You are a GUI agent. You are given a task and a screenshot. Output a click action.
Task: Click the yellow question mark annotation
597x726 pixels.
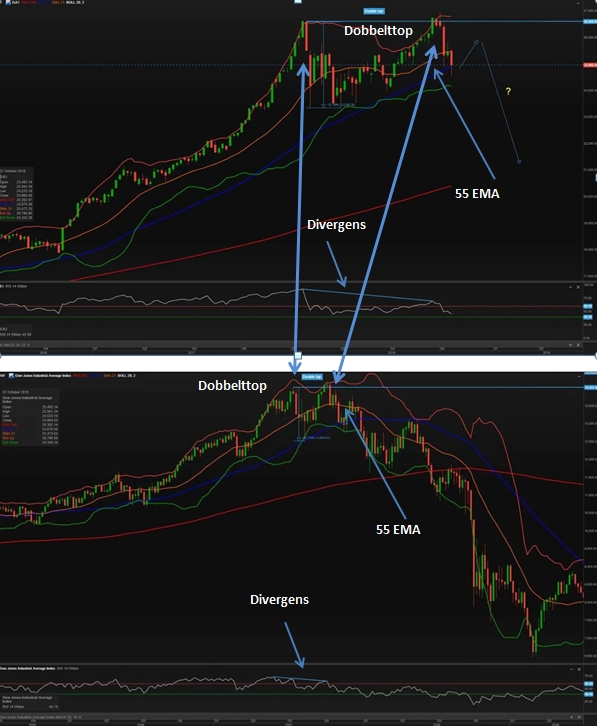[x=508, y=91]
